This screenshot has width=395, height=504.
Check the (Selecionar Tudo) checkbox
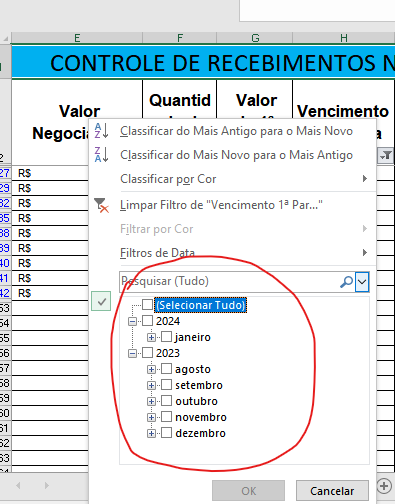tap(147, 304)
